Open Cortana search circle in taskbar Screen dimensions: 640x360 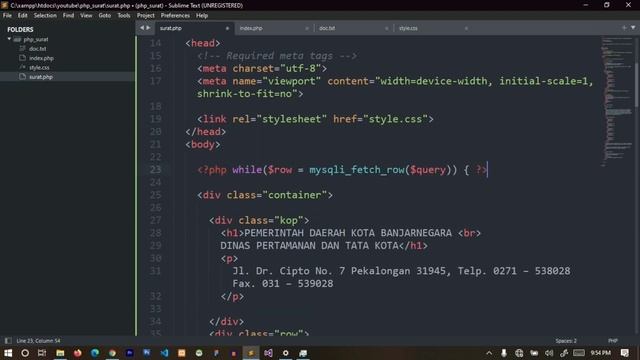(x=25, y=353)
